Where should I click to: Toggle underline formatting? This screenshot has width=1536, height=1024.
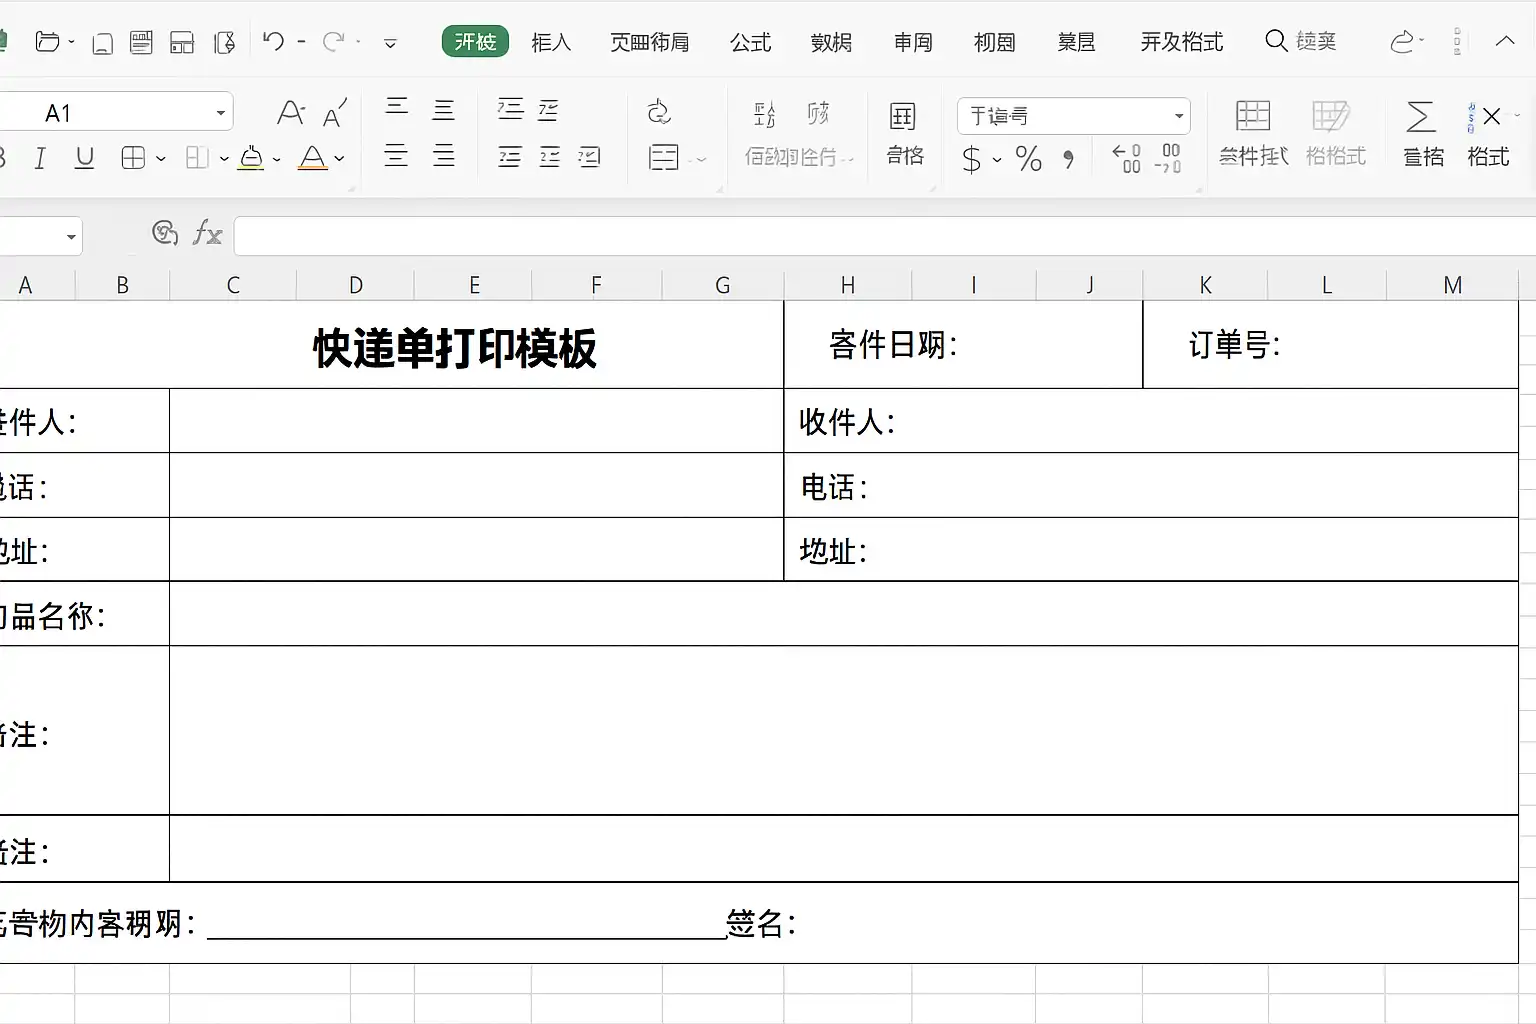(85, 158)
